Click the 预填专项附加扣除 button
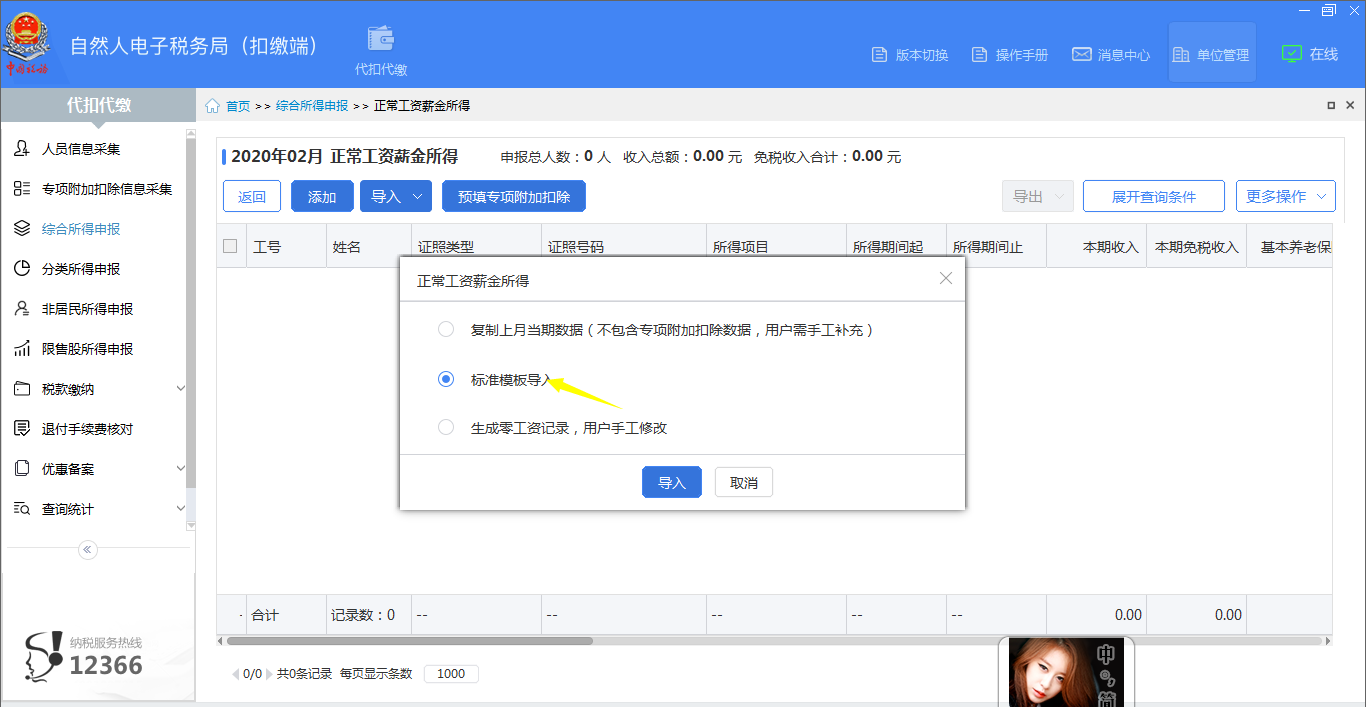The width and height of the screenshot is (1366, 707). pos(511,195)
